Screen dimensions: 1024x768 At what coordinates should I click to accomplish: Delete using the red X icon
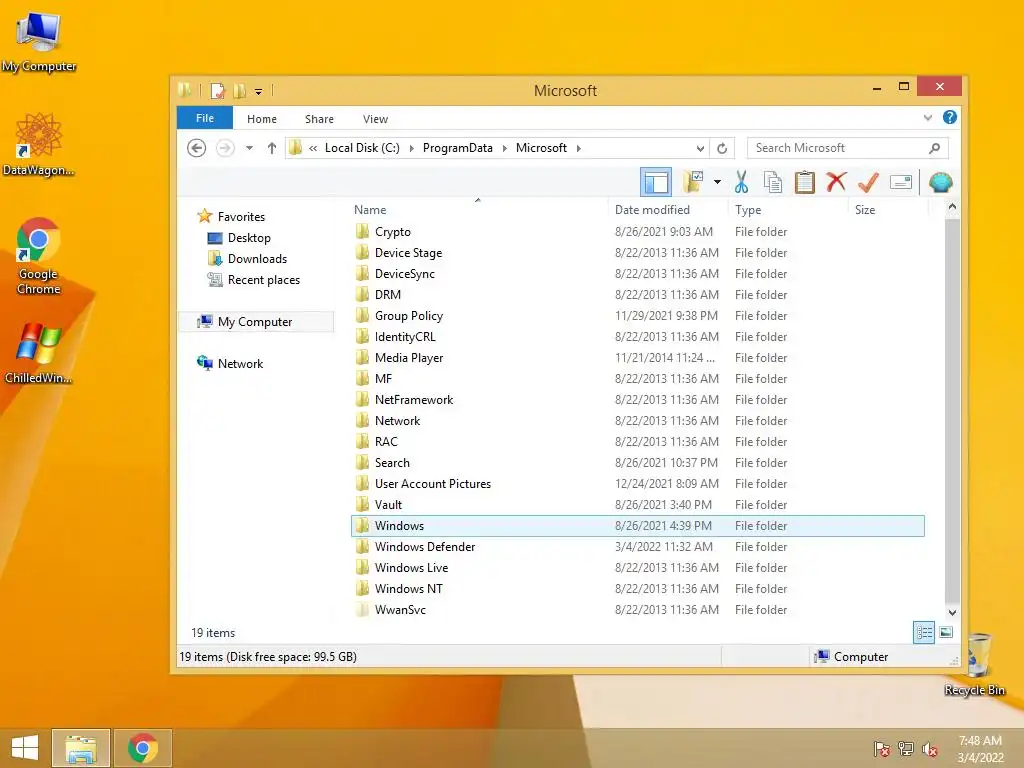[836, 182]
